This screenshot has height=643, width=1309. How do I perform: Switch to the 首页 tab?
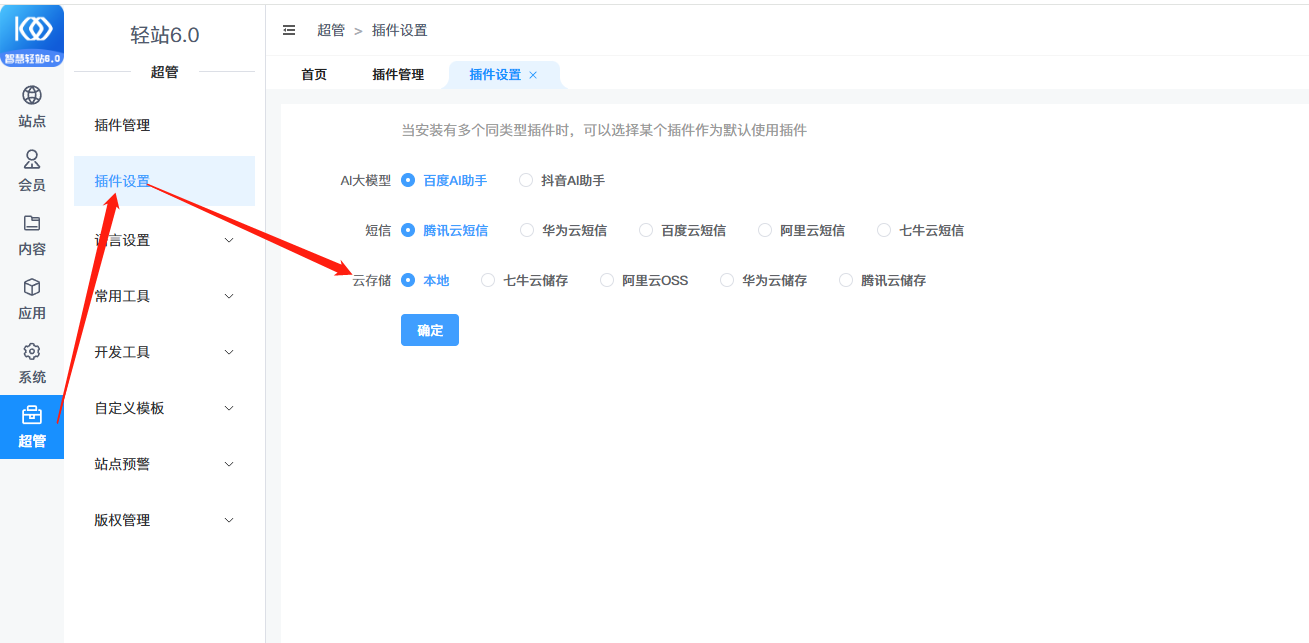click(x=314, y=75)
